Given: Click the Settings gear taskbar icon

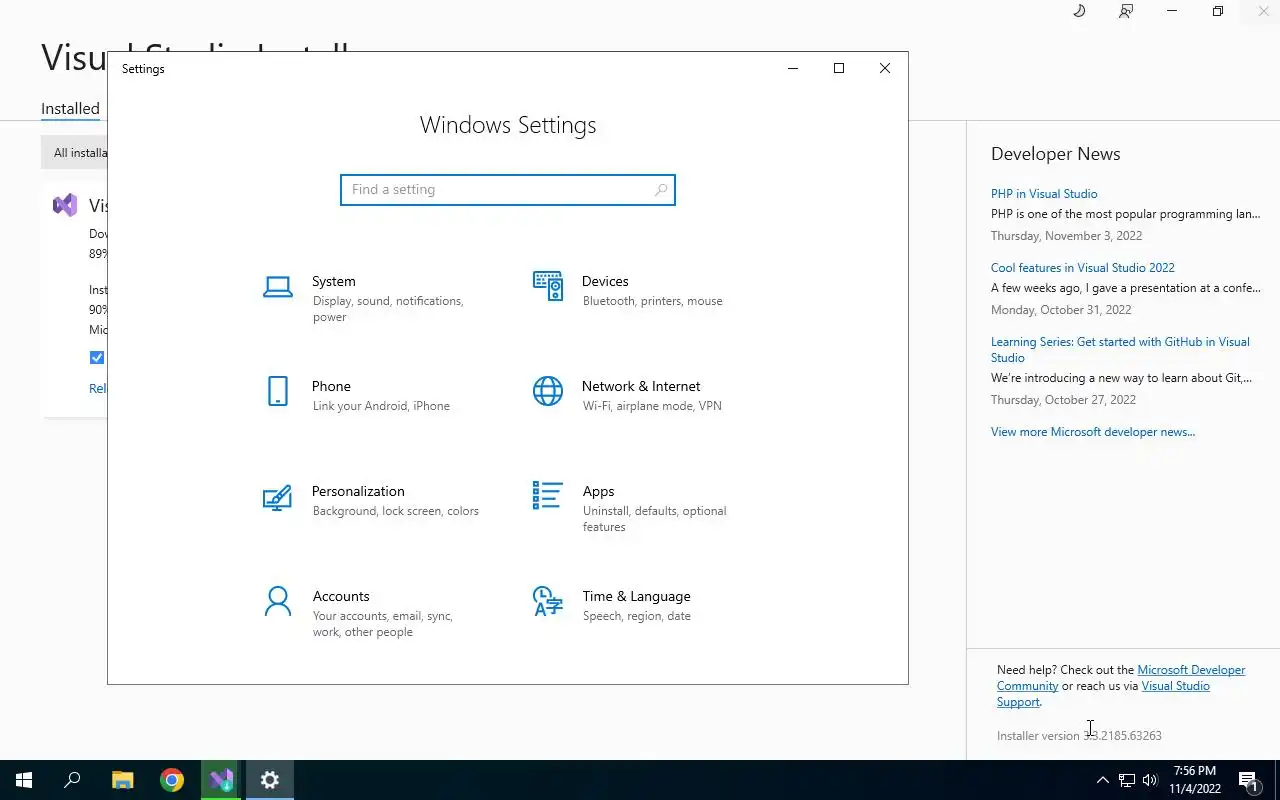Looking at the screenshot, I should click(270, 780).
